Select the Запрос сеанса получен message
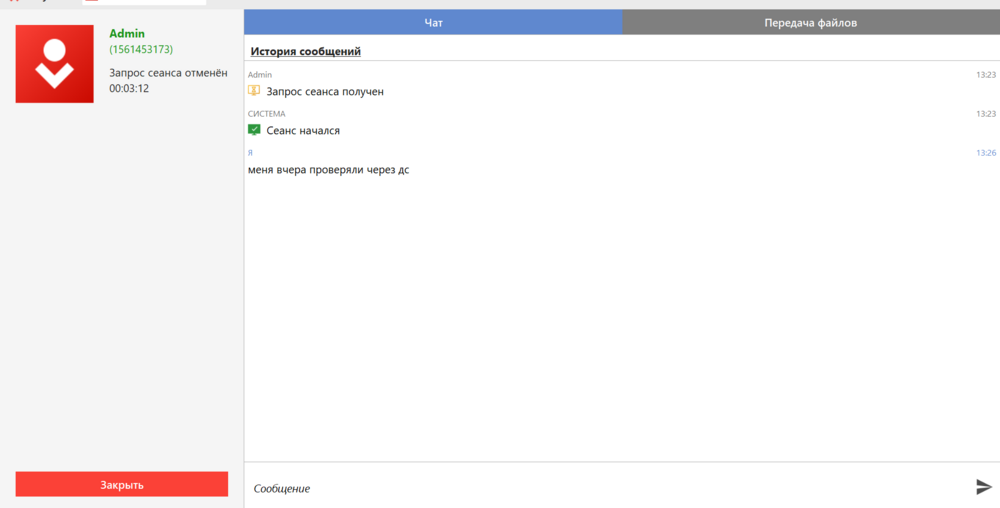 tap(325, 92)
